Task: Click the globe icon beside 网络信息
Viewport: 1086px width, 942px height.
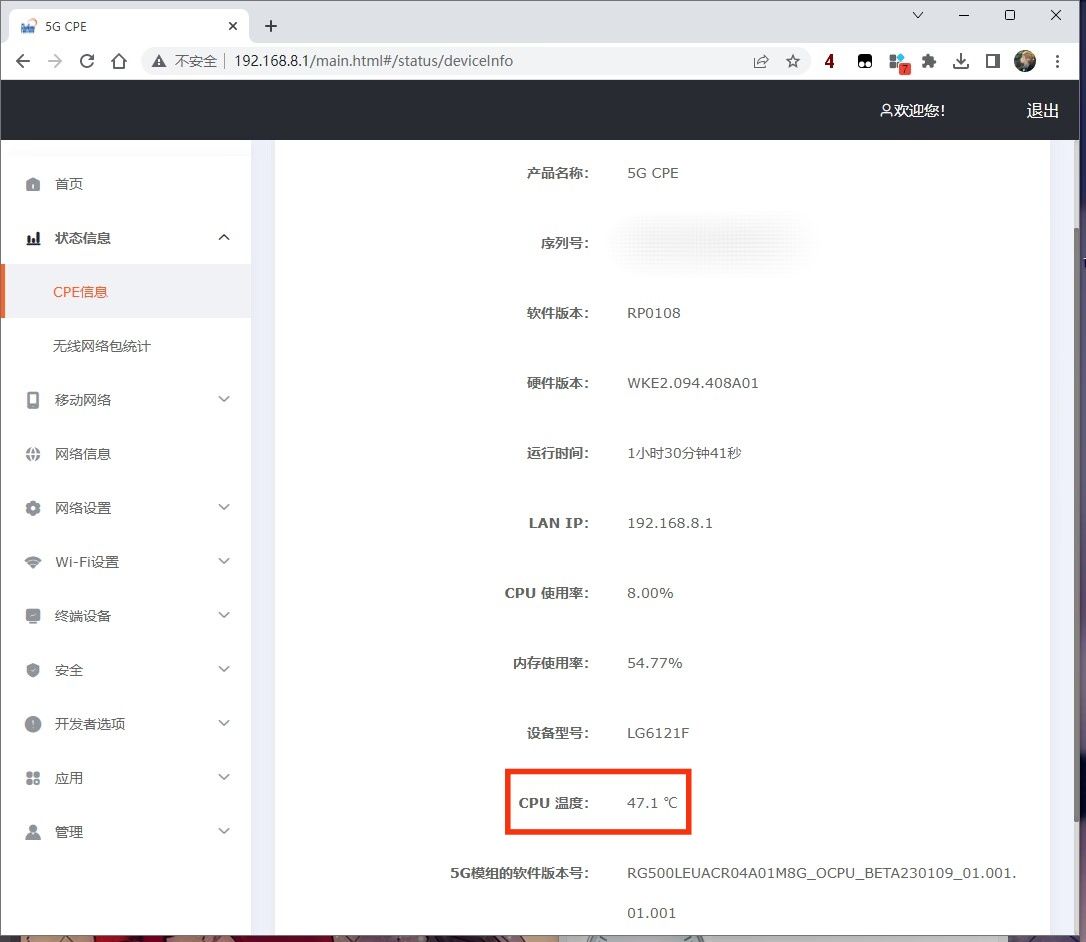Action: 33,454
